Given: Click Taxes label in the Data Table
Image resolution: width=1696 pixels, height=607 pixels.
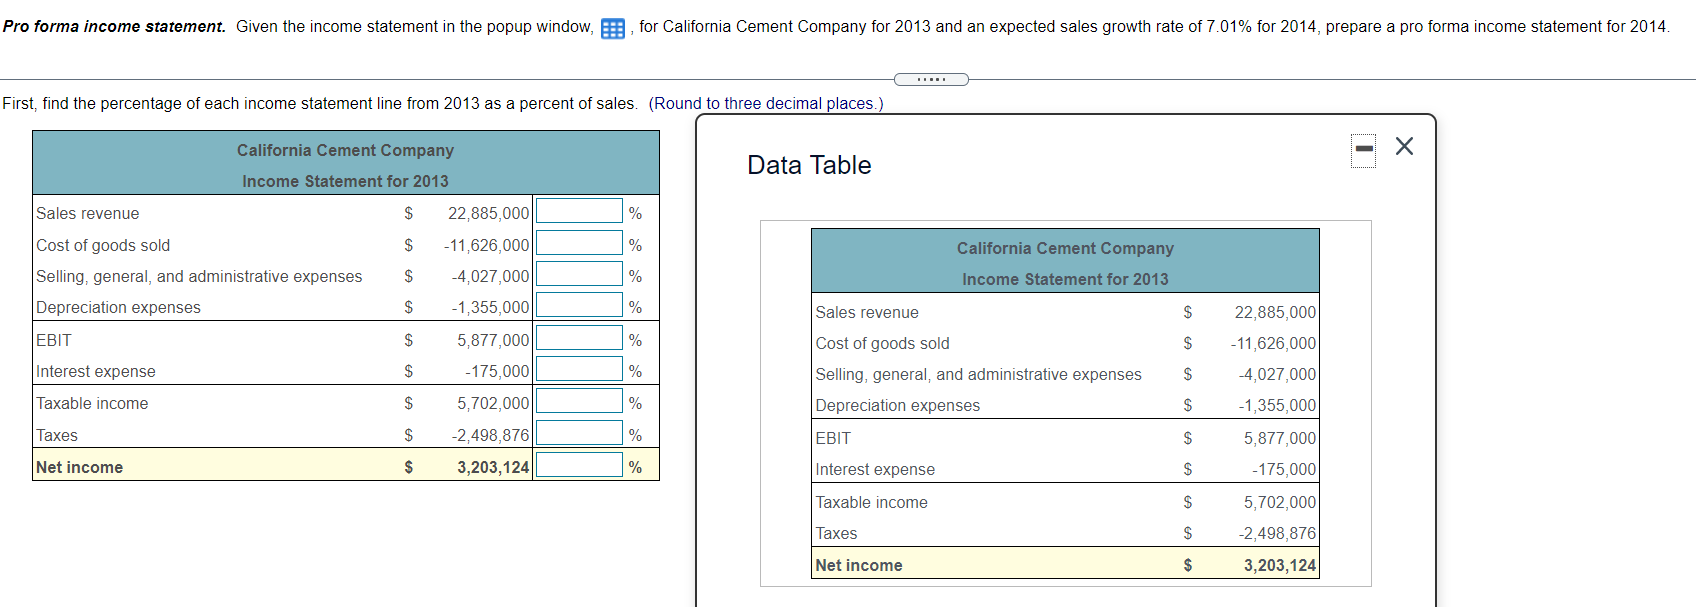Looking at the screenshot, I should pyautogui.click(x=836, y=533).
